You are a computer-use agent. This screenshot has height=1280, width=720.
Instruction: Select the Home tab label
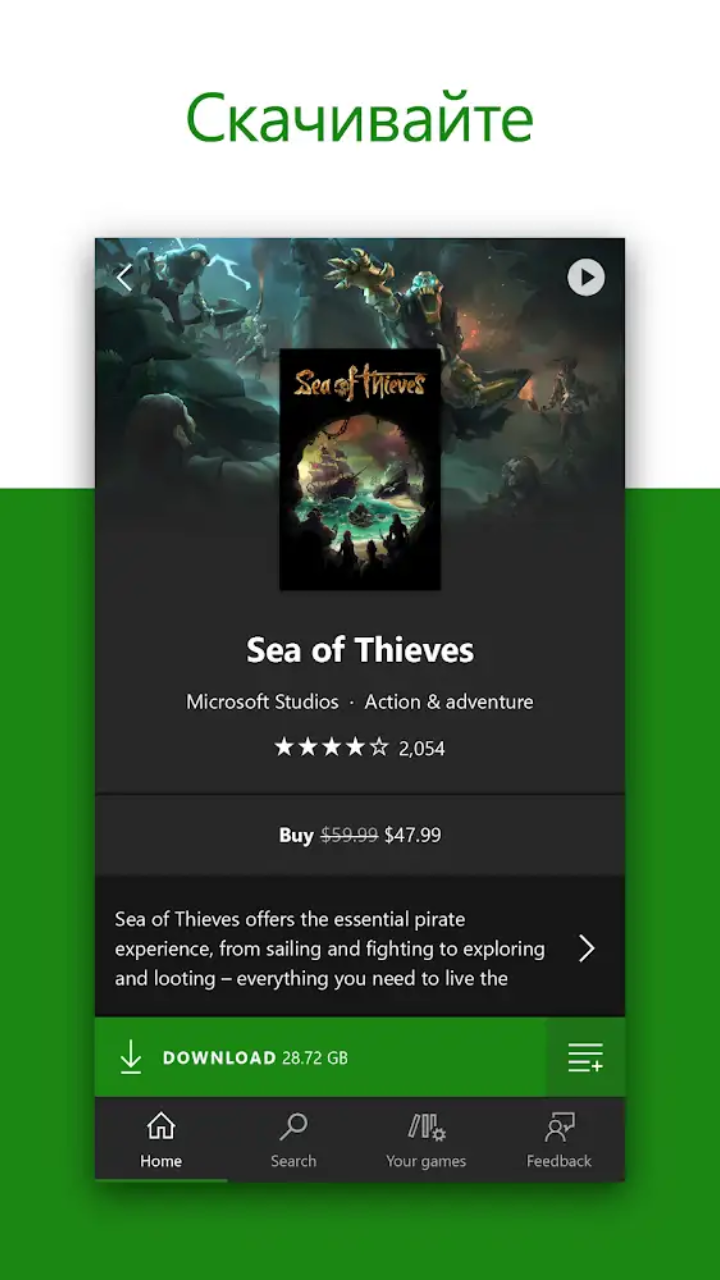(161, 1161)
